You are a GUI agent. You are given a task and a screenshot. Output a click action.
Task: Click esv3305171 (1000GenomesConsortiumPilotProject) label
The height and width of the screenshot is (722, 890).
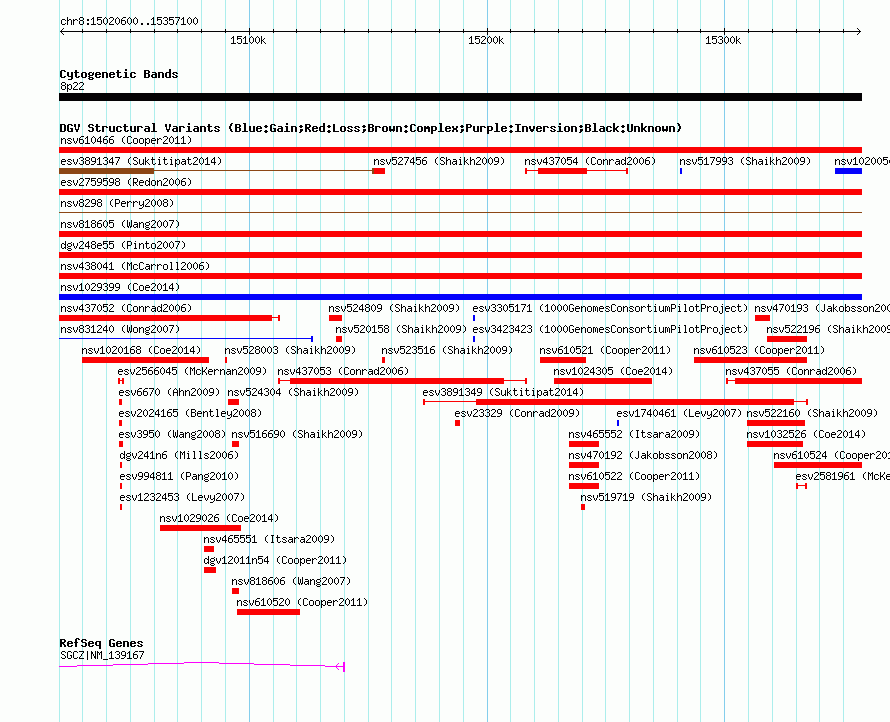[610, 308]
